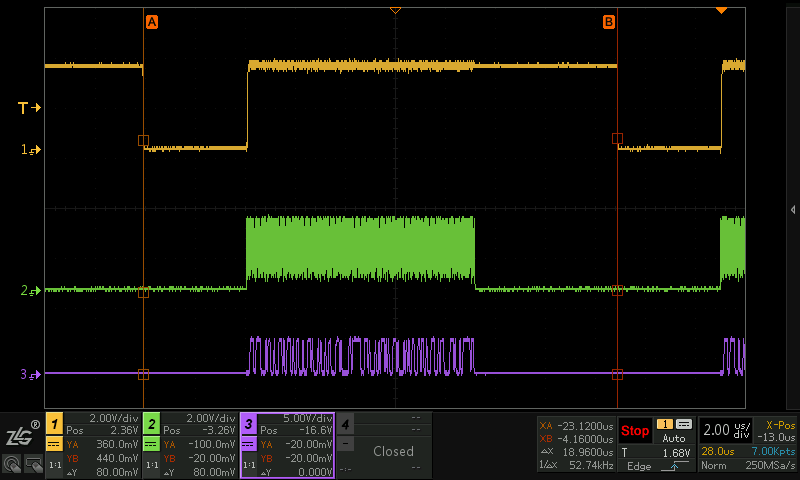
Task: Select the channel 3 purple number badge
Action: pyautogui.click(x=248, y=424)
